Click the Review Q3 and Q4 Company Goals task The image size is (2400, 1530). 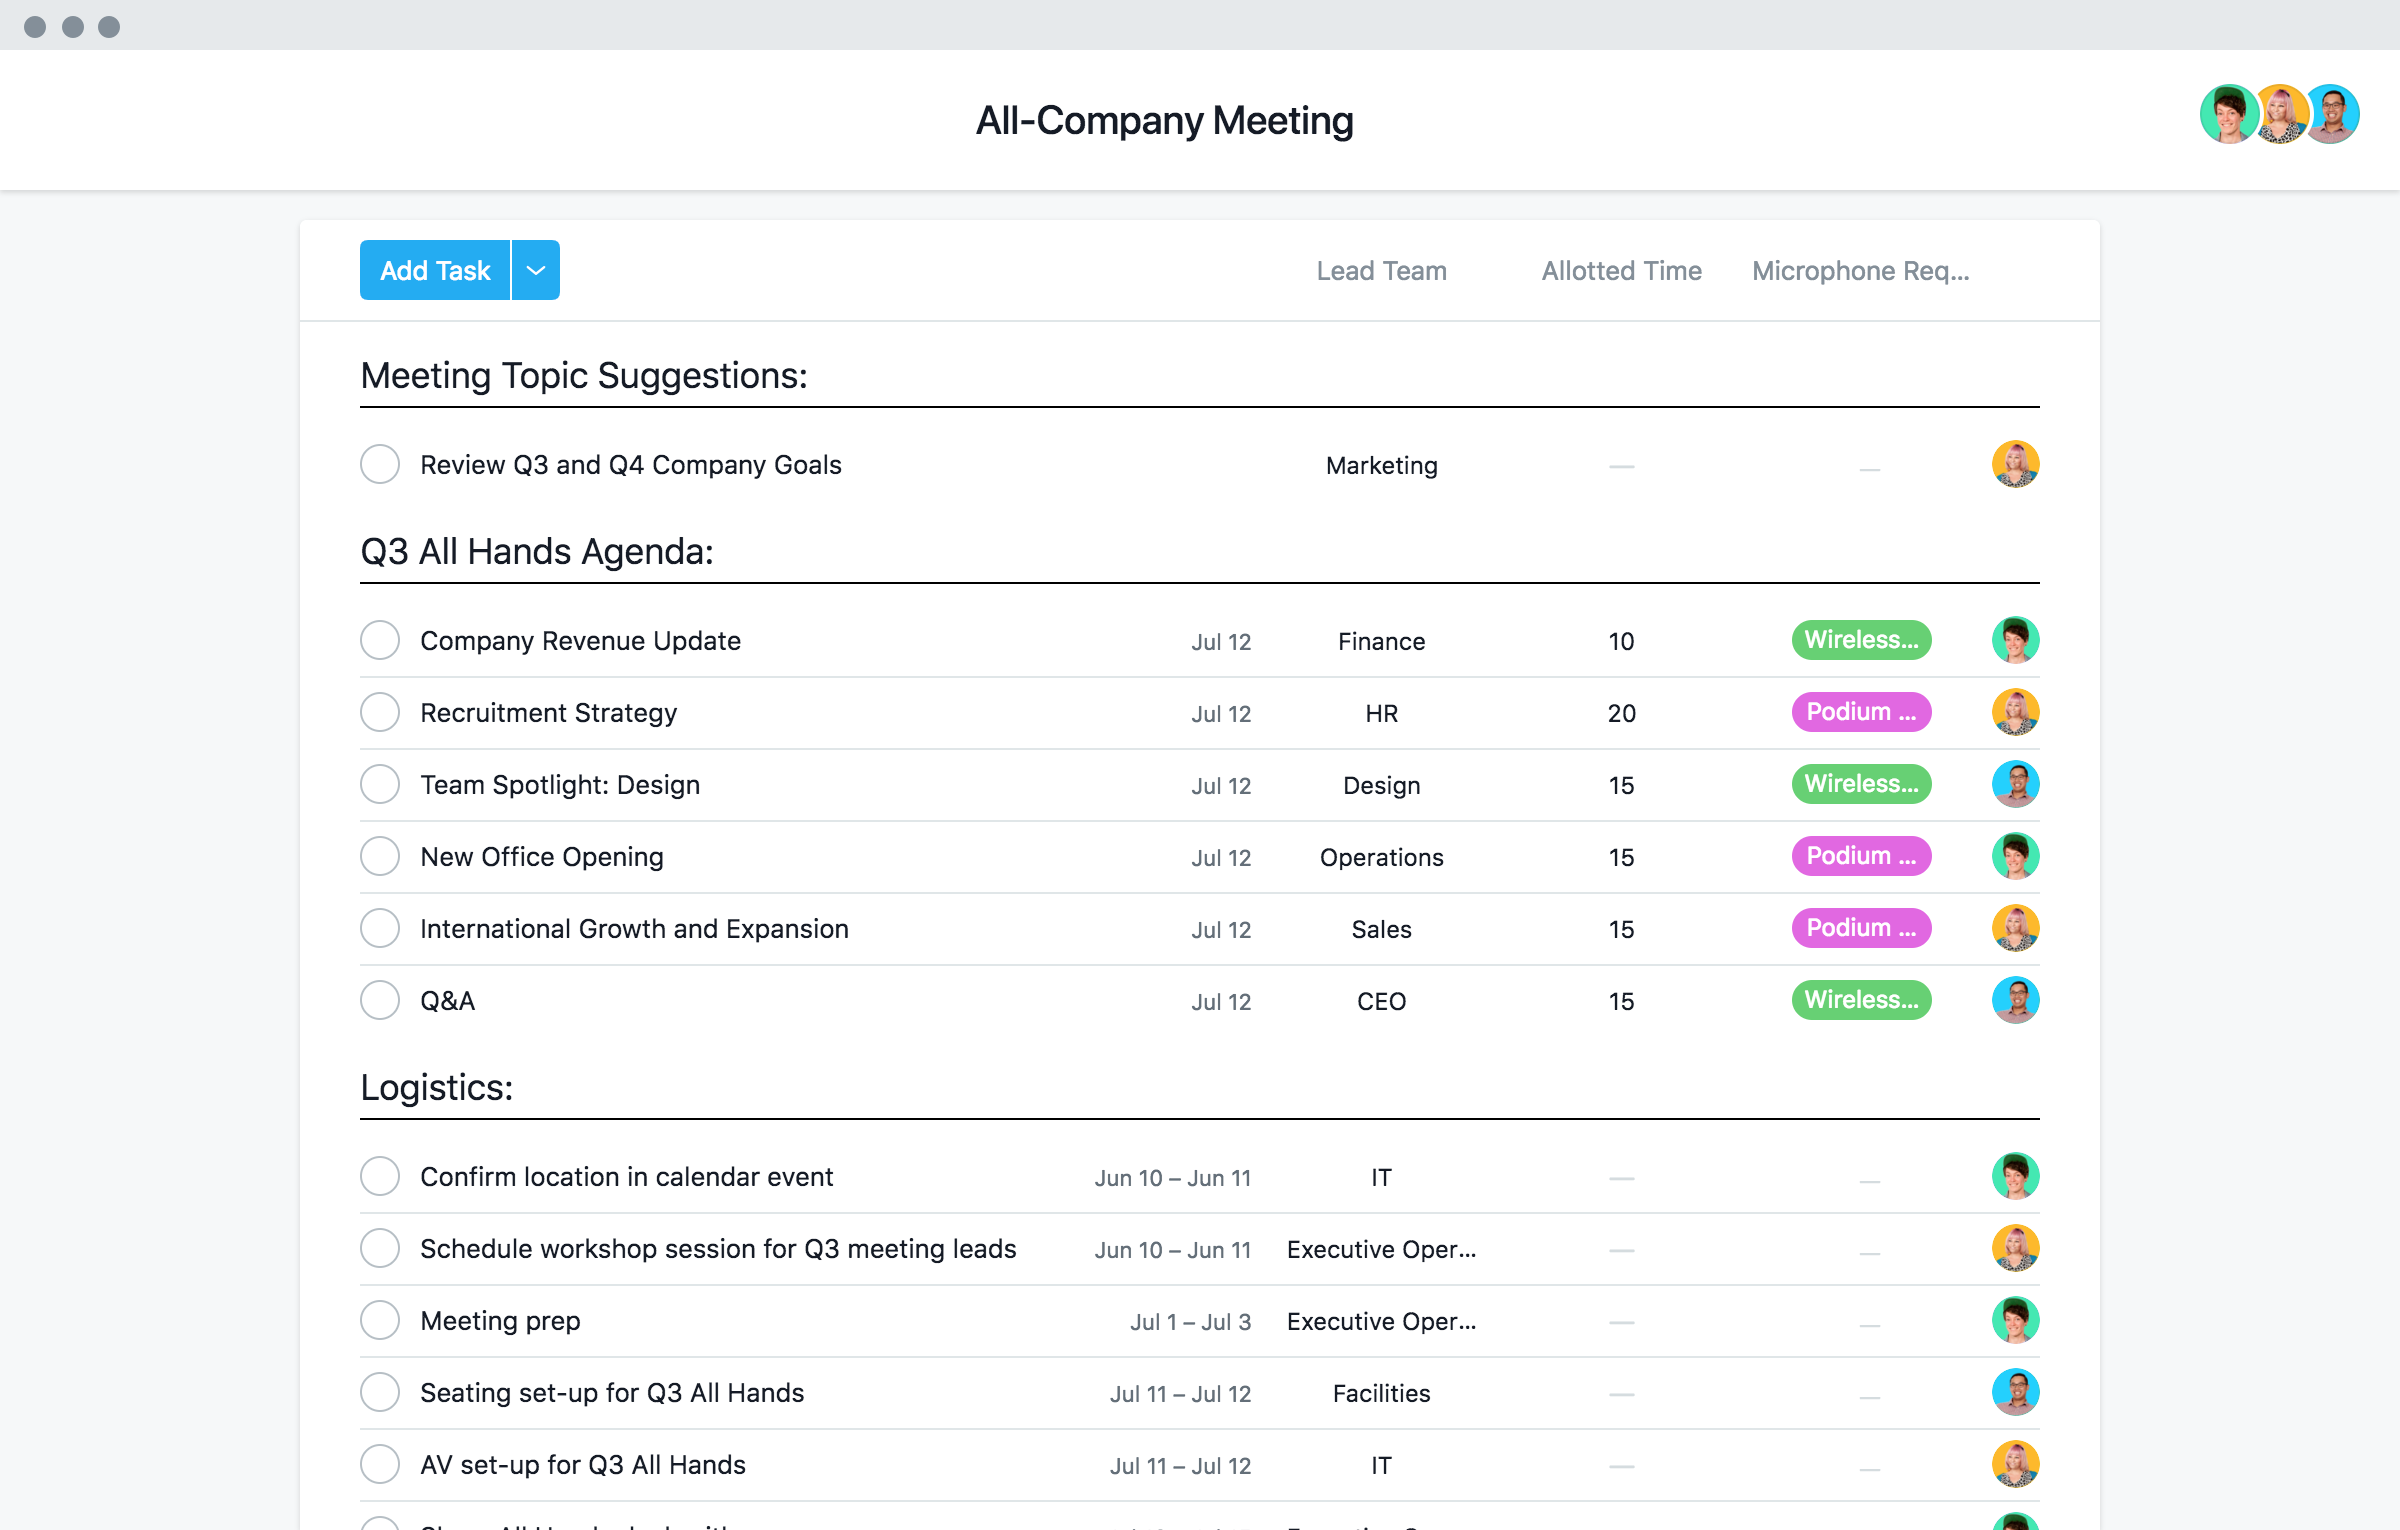631,465
